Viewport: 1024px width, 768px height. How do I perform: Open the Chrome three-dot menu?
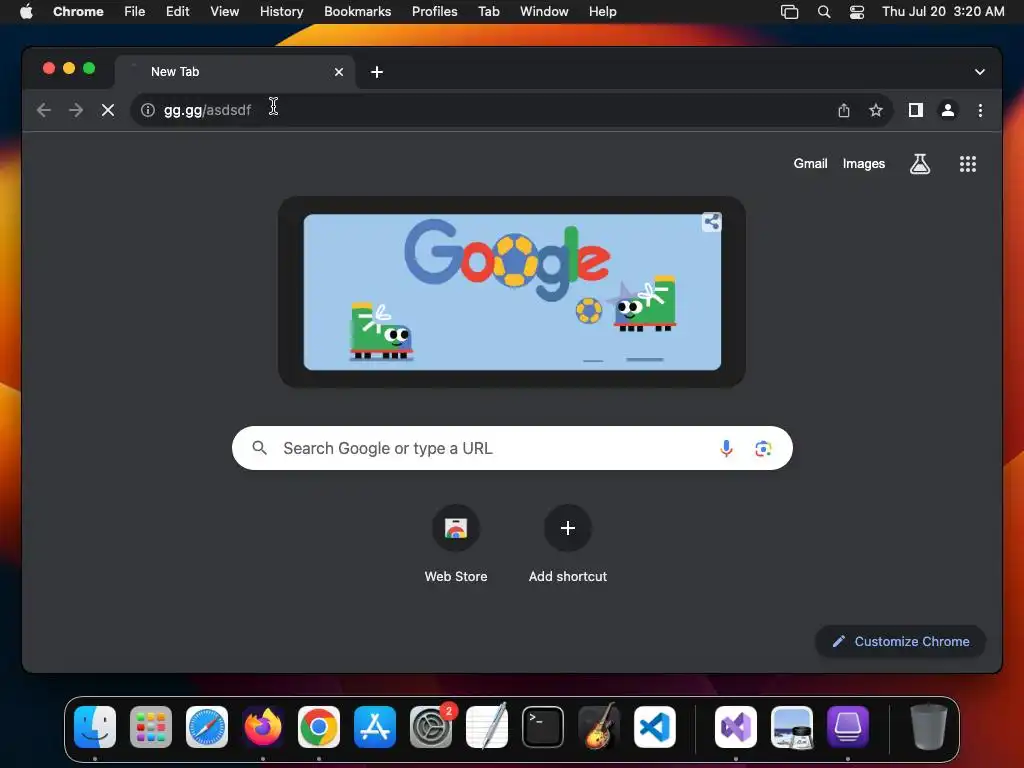point(980,110)
